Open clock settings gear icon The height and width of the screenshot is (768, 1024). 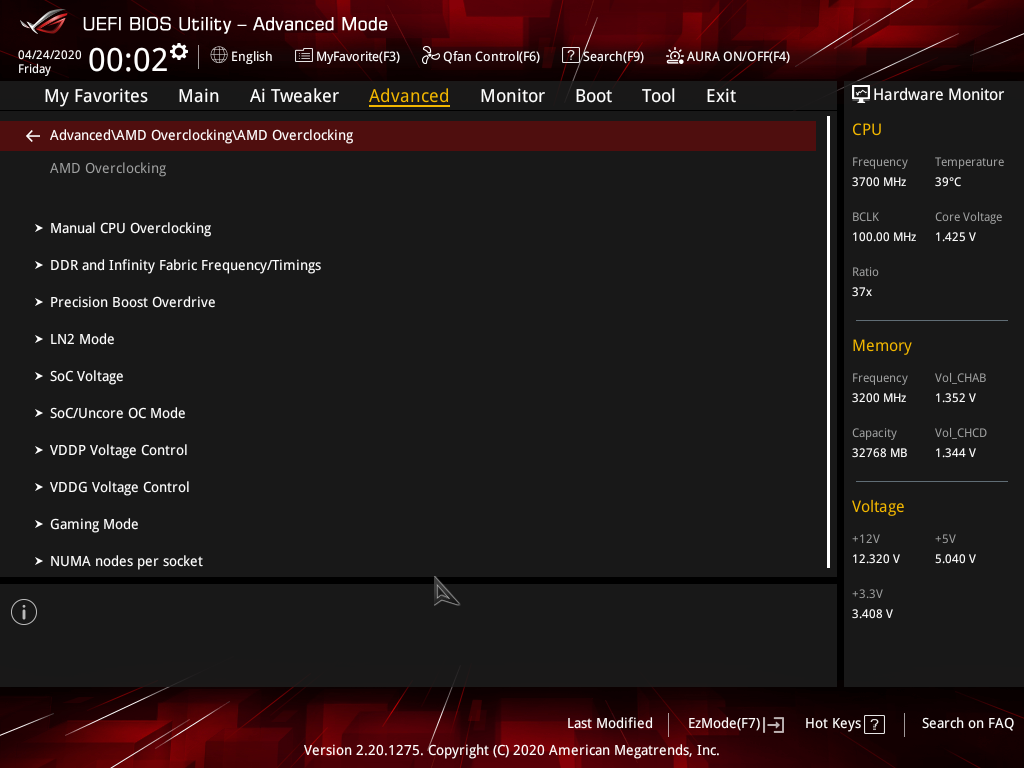point(179,52)
